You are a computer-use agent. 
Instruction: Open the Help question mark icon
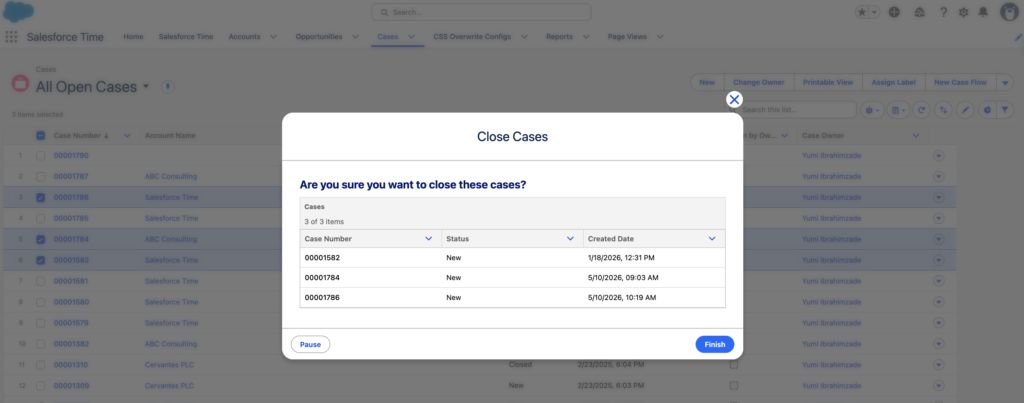pos(943,12)
